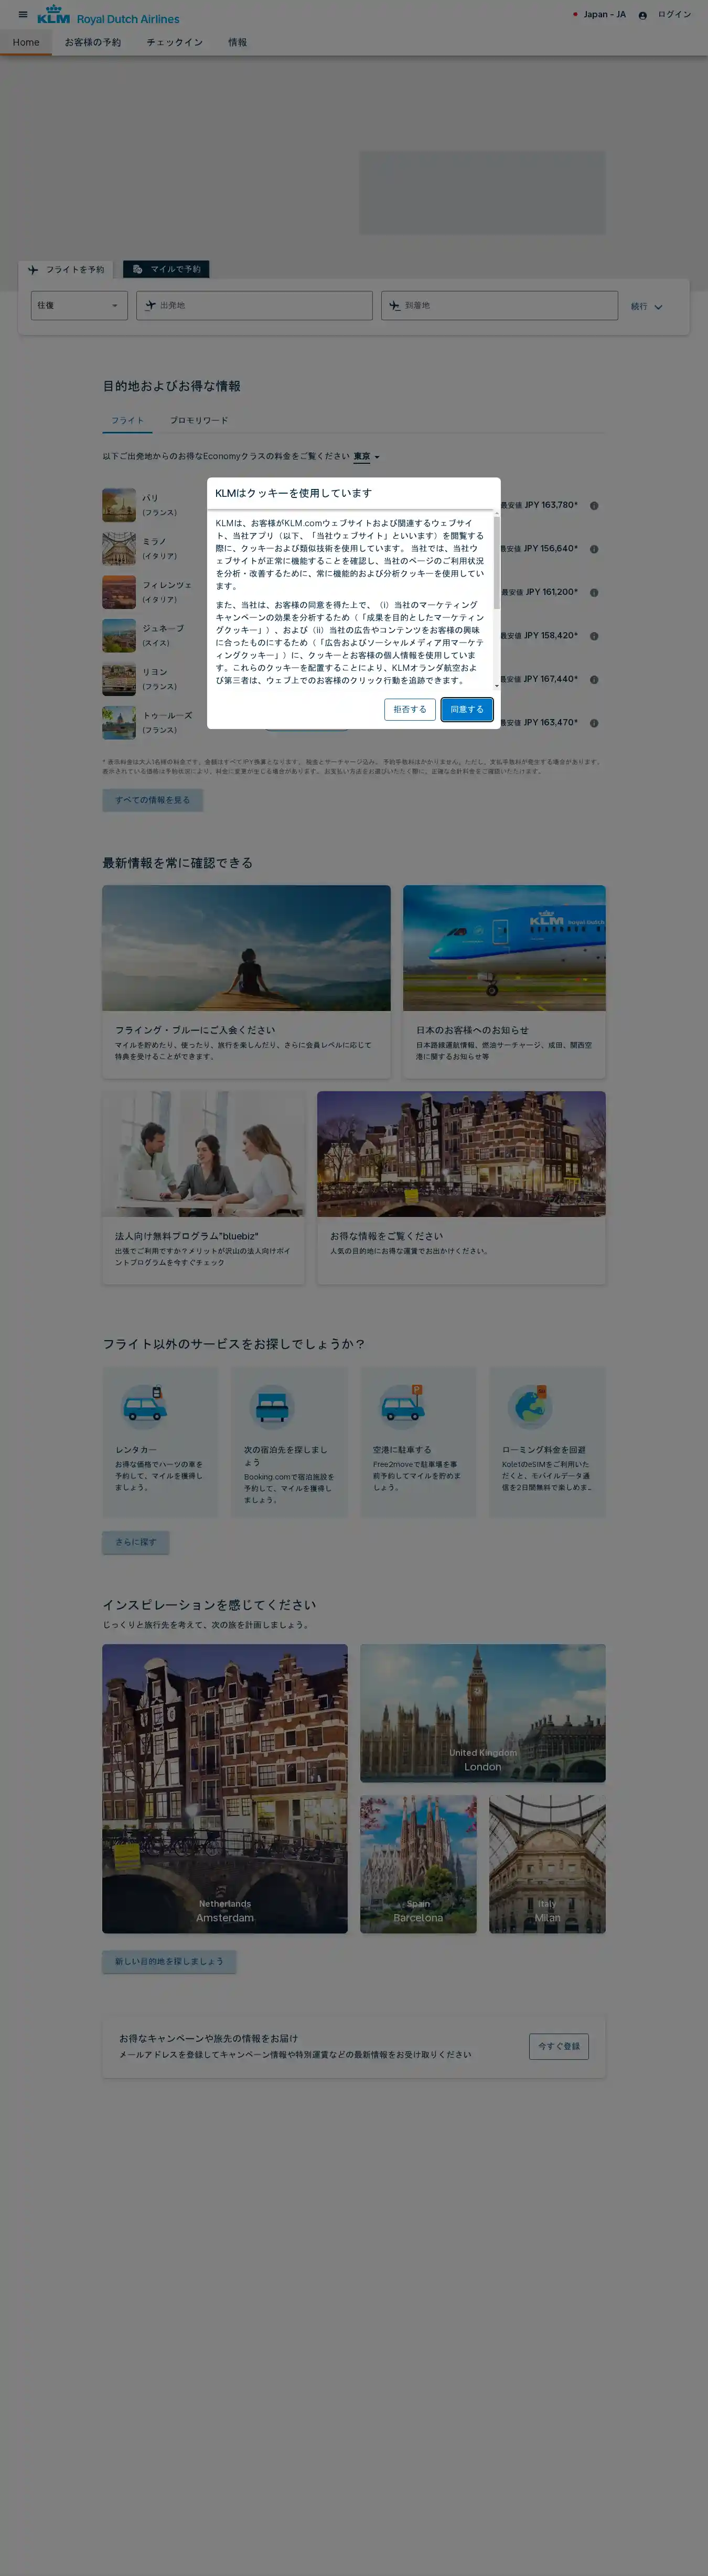
Task: Decline cookies with 拒否する button
Action: (x=409, y=709)
